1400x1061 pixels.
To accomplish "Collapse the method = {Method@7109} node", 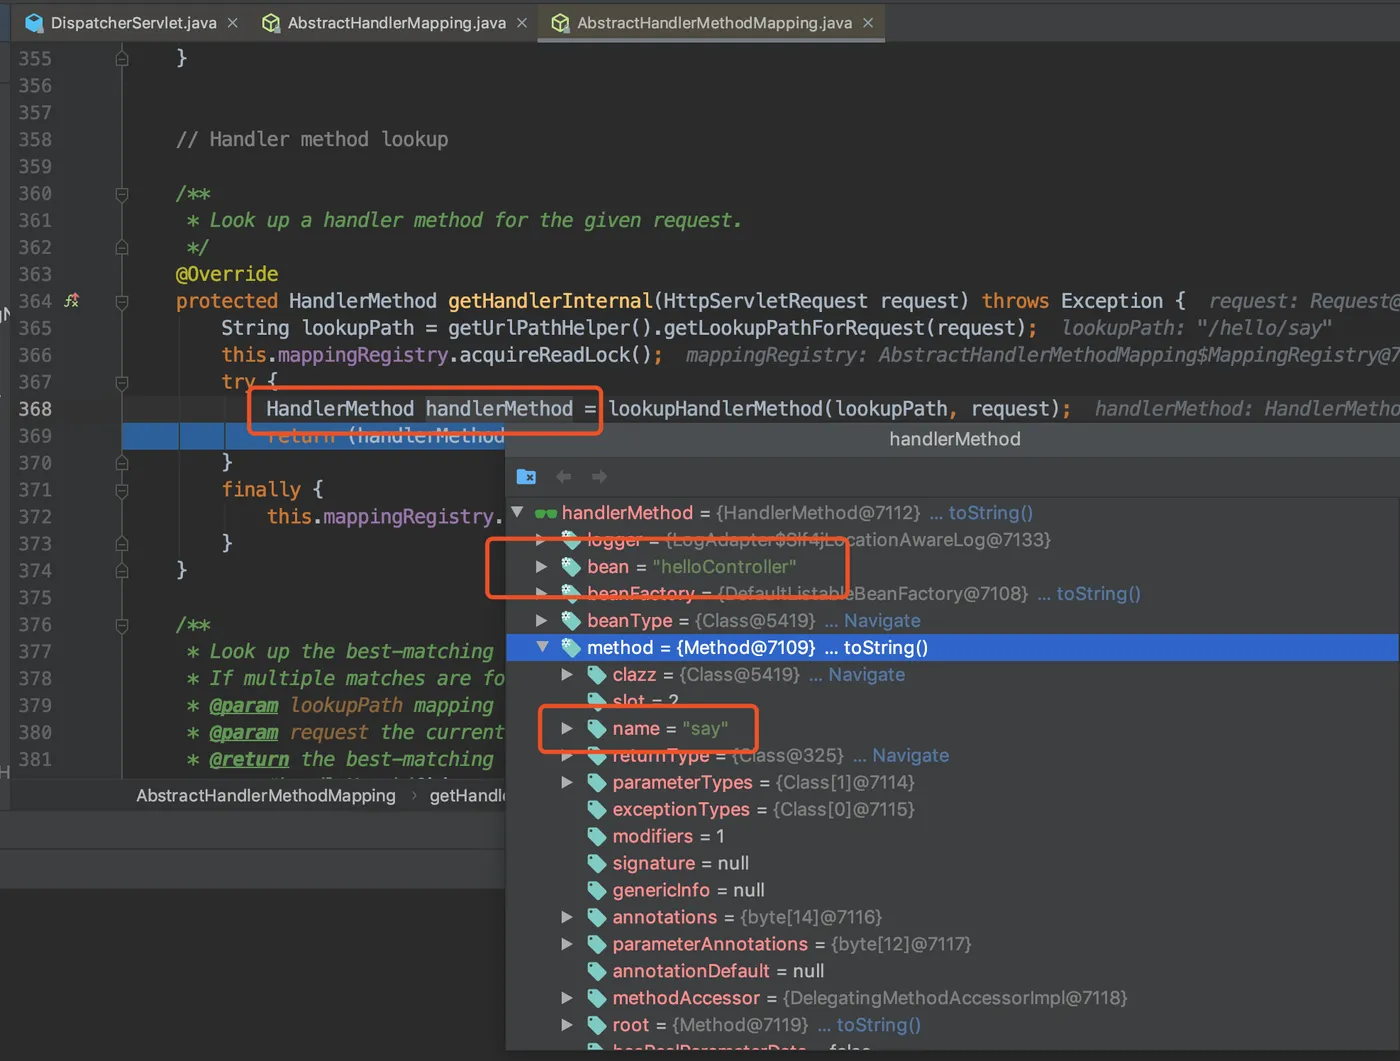I will coord(542,647).
